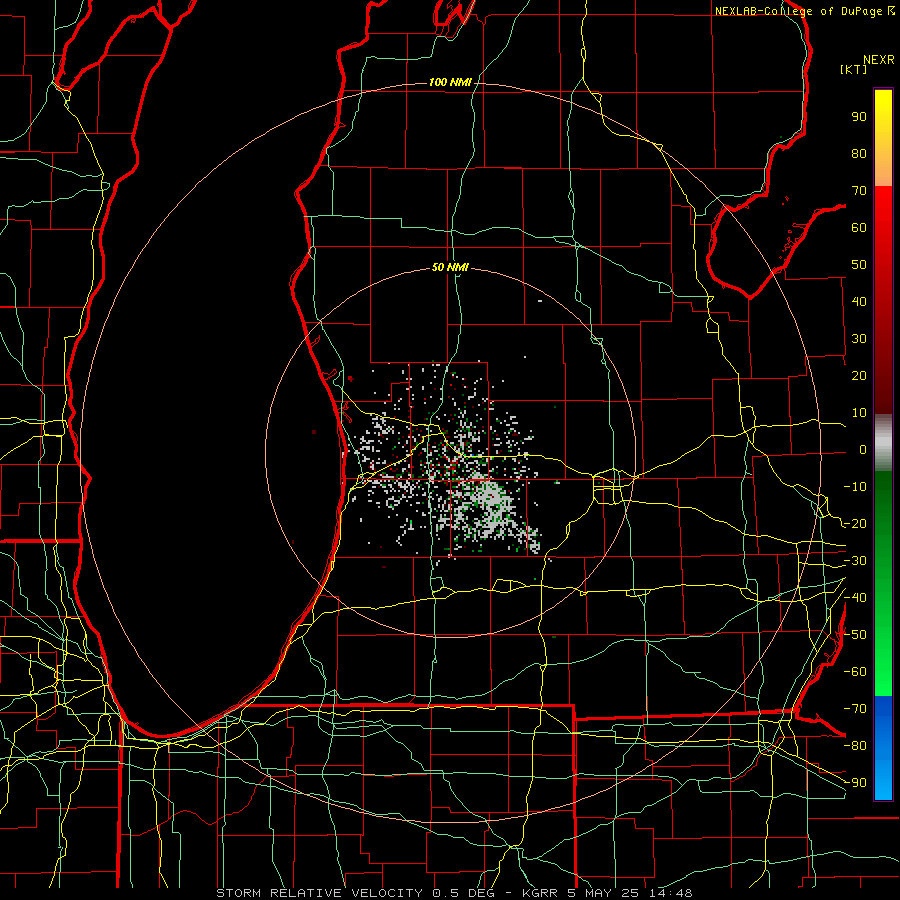Click the positive 80 knot scale value

tap(859, 154)
